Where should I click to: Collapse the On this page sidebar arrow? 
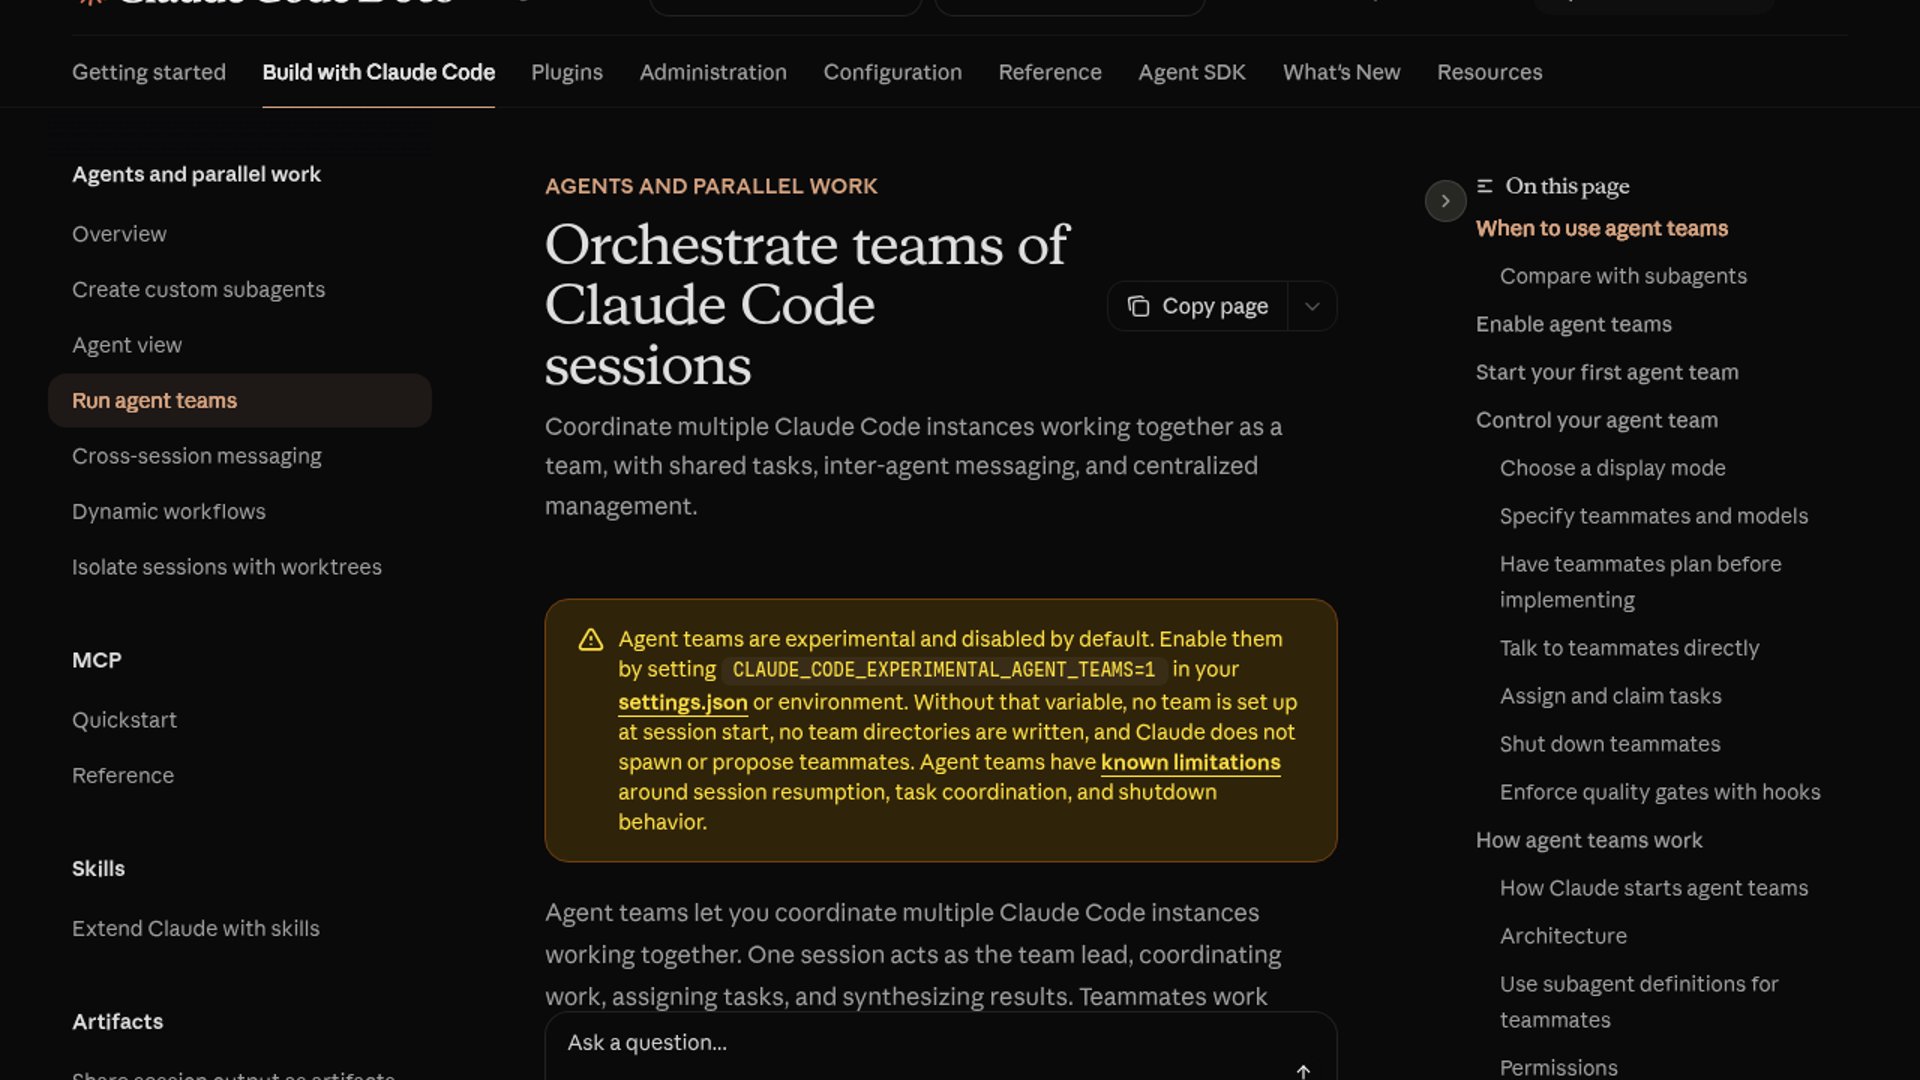(1445, 201)
